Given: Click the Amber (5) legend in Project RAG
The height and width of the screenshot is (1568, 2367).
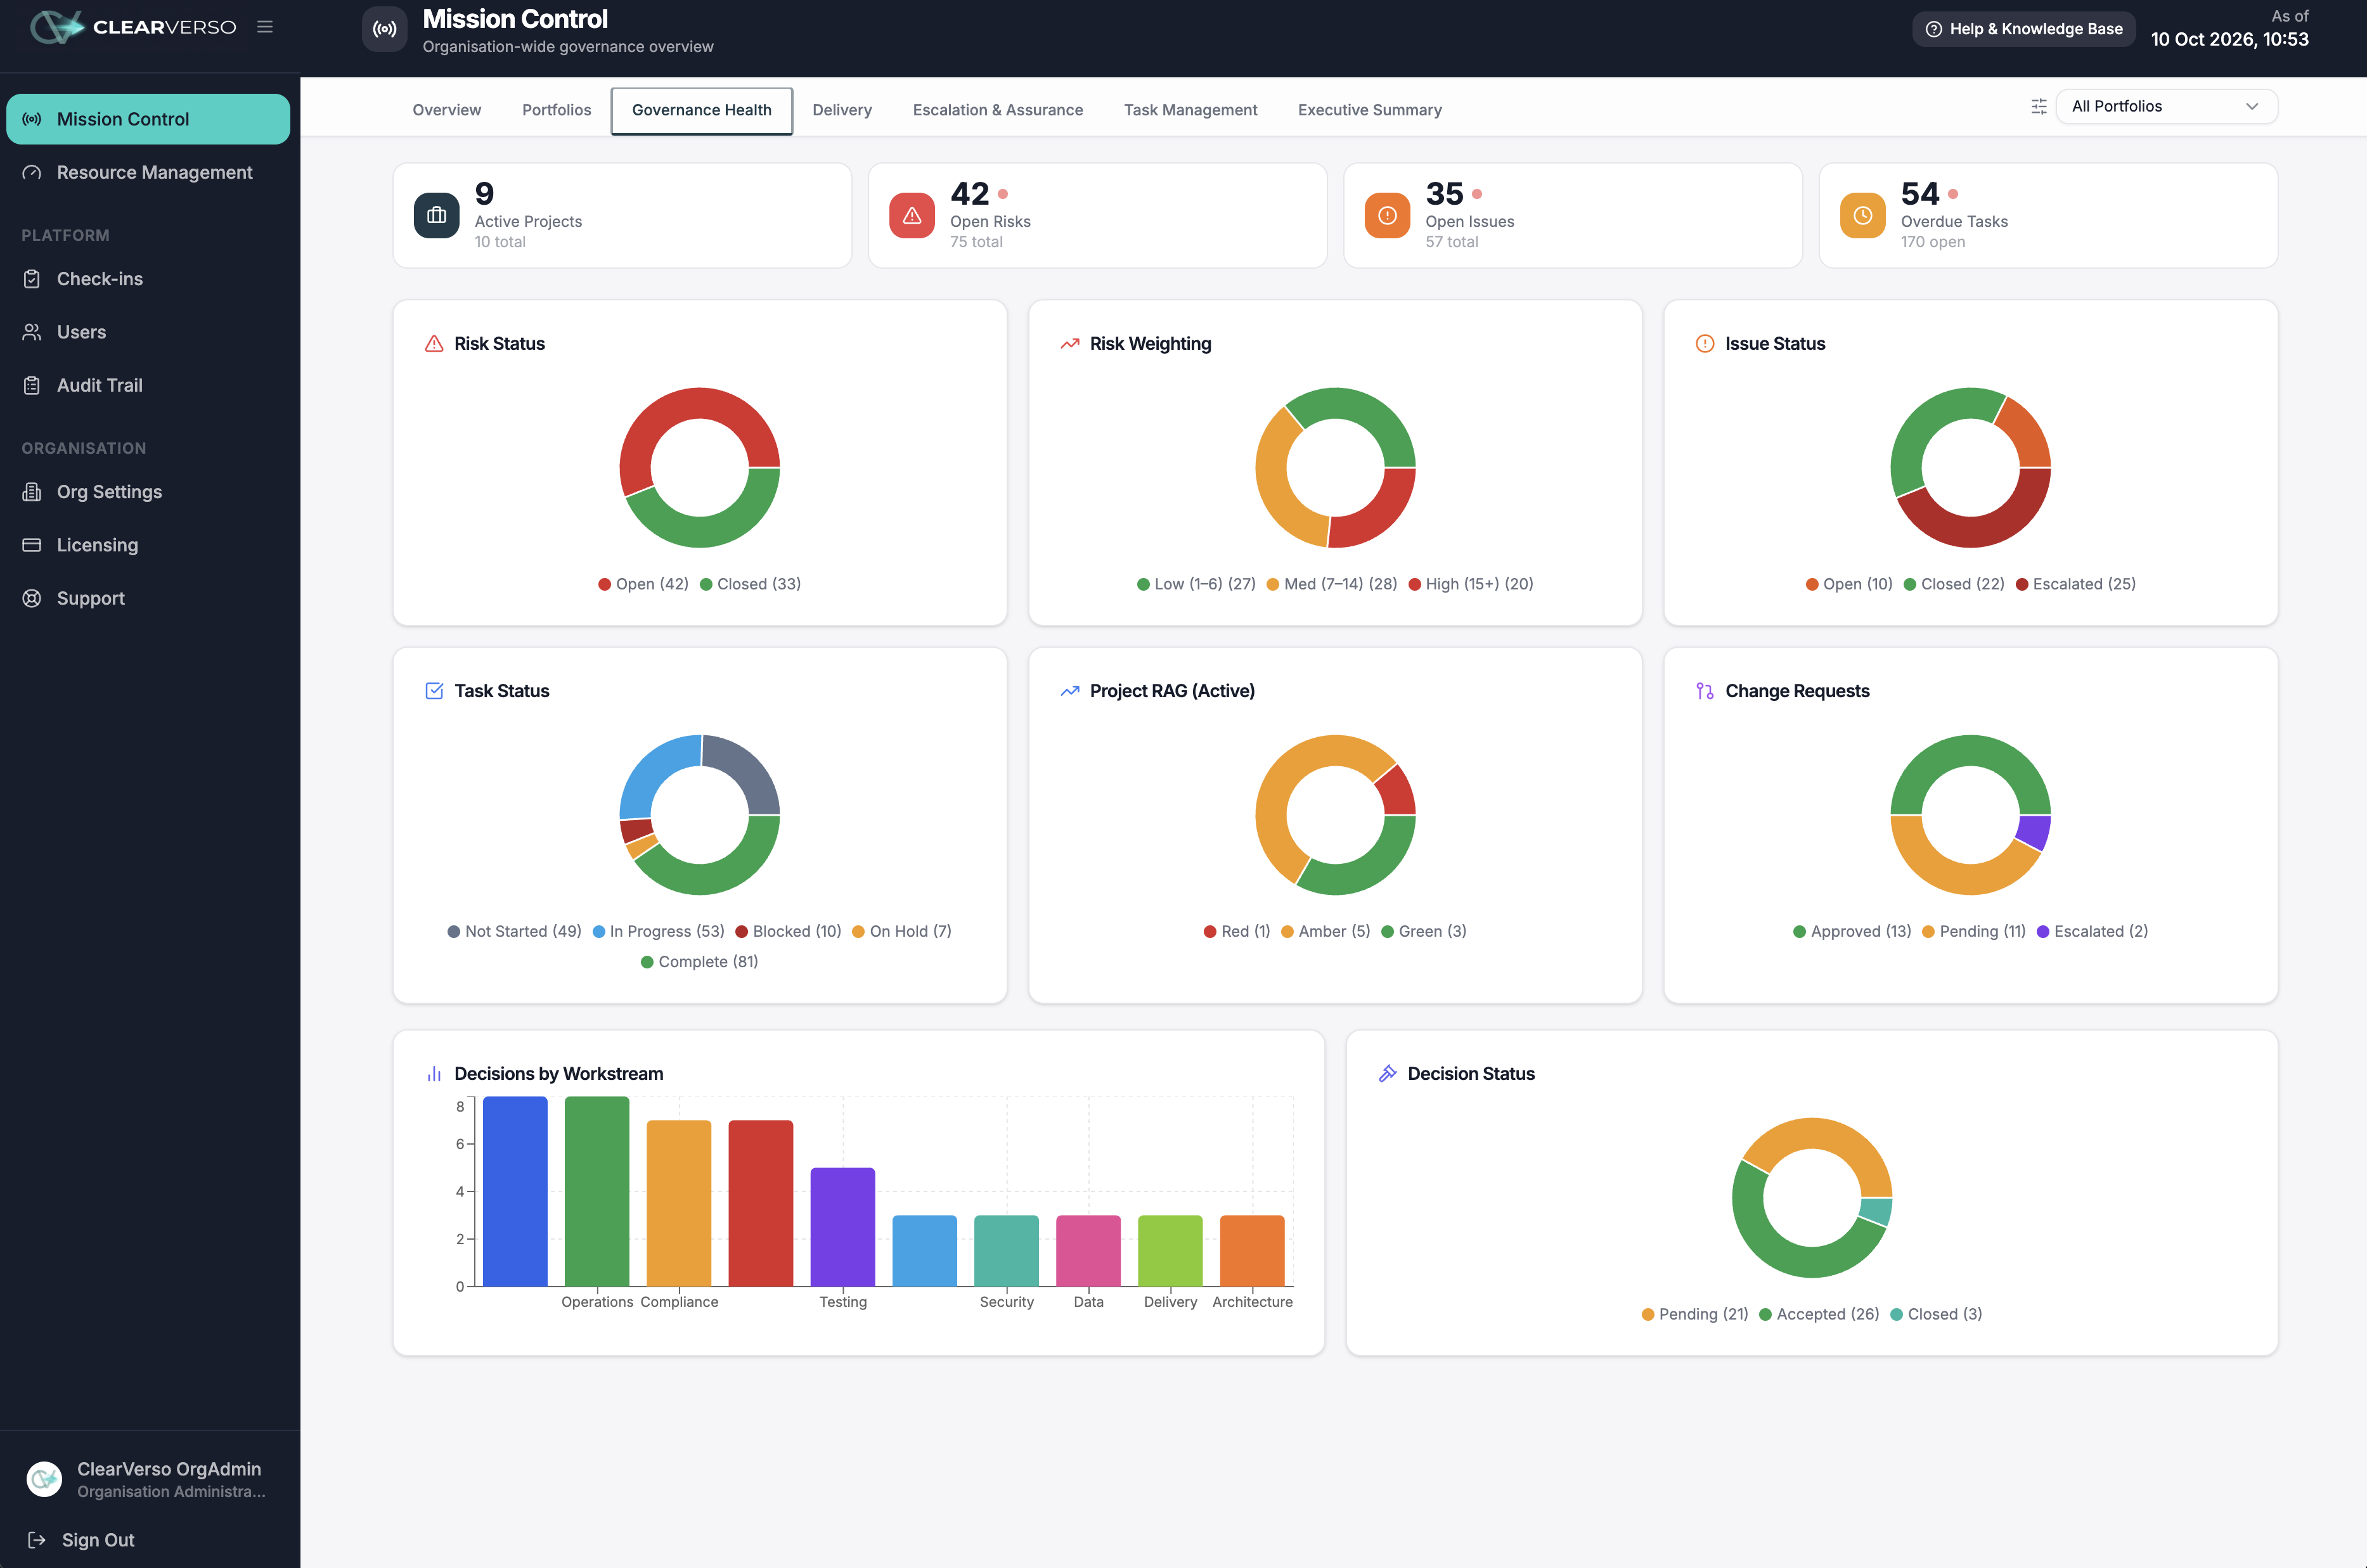Looking at the screenshot, I should 1325,931.
